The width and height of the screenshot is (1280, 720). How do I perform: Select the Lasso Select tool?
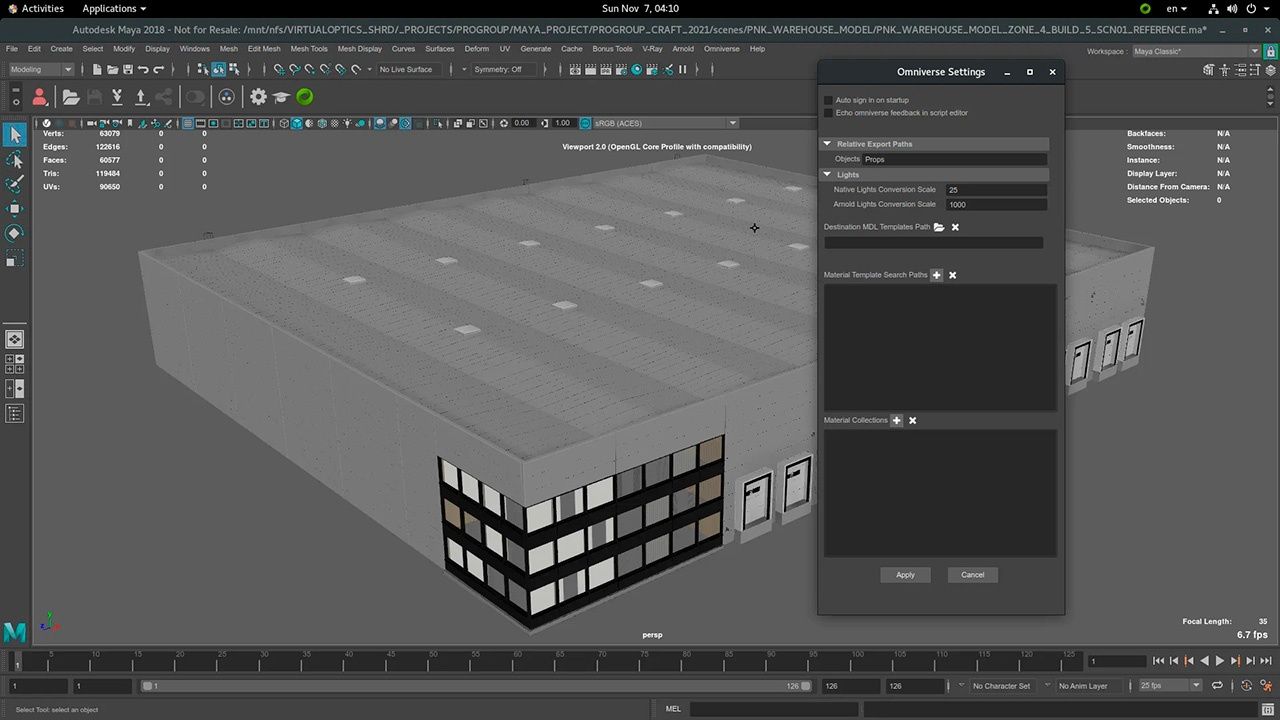[15, 160]
